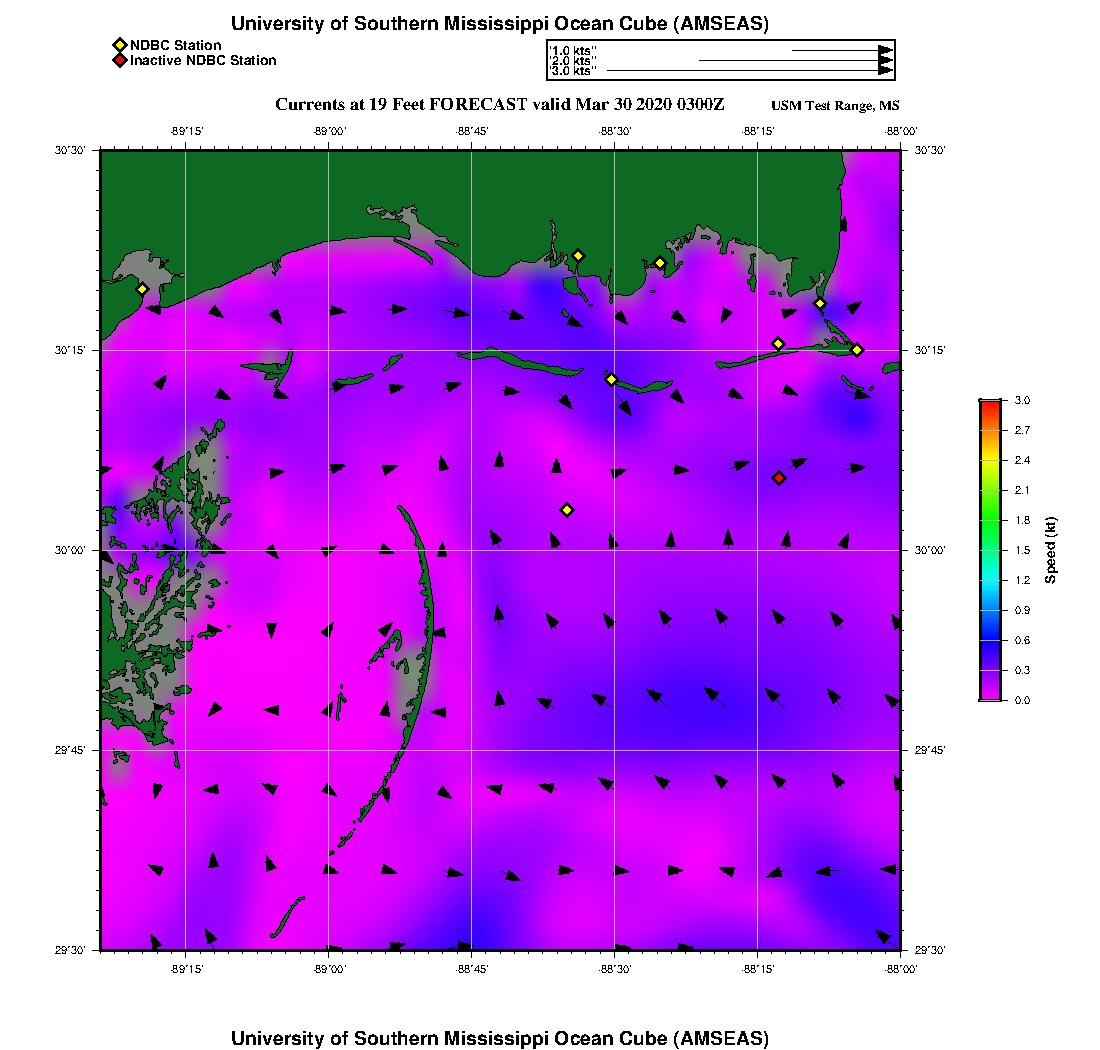Viewport: 1100px width, 1050px height.
Task: Click the 'NDBC Station' legend label
Action: tap(176, 45)
